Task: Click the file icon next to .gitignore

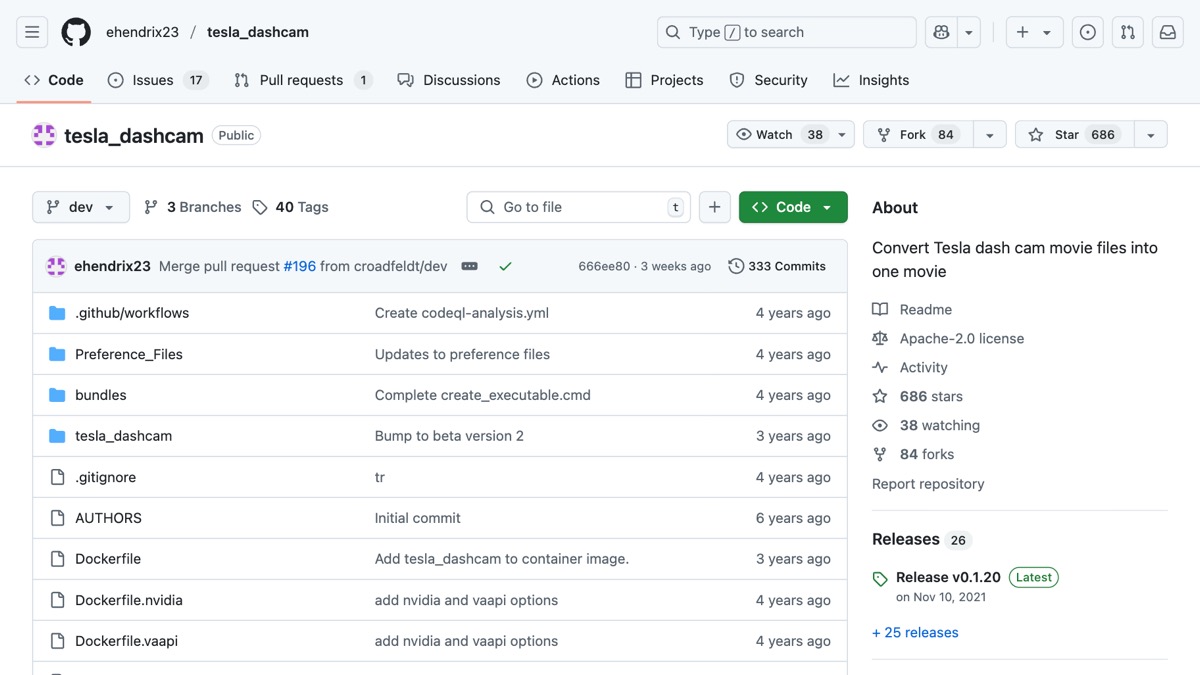Action: [x=57, y=477]
